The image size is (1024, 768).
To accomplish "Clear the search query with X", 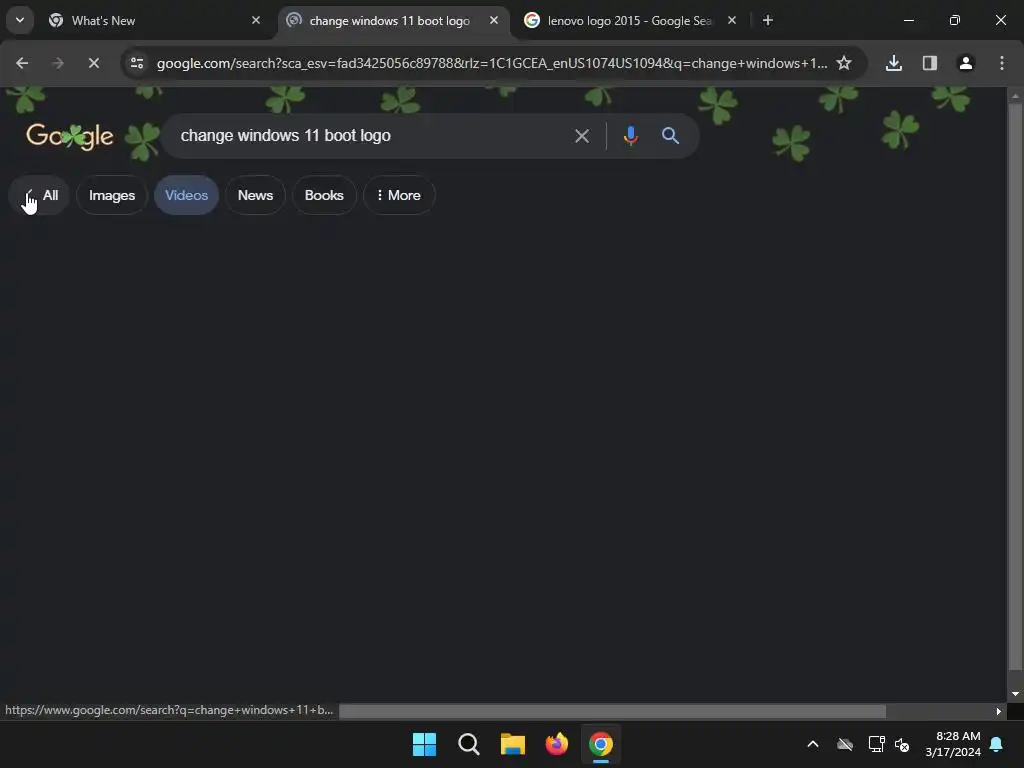I will 581,136.
